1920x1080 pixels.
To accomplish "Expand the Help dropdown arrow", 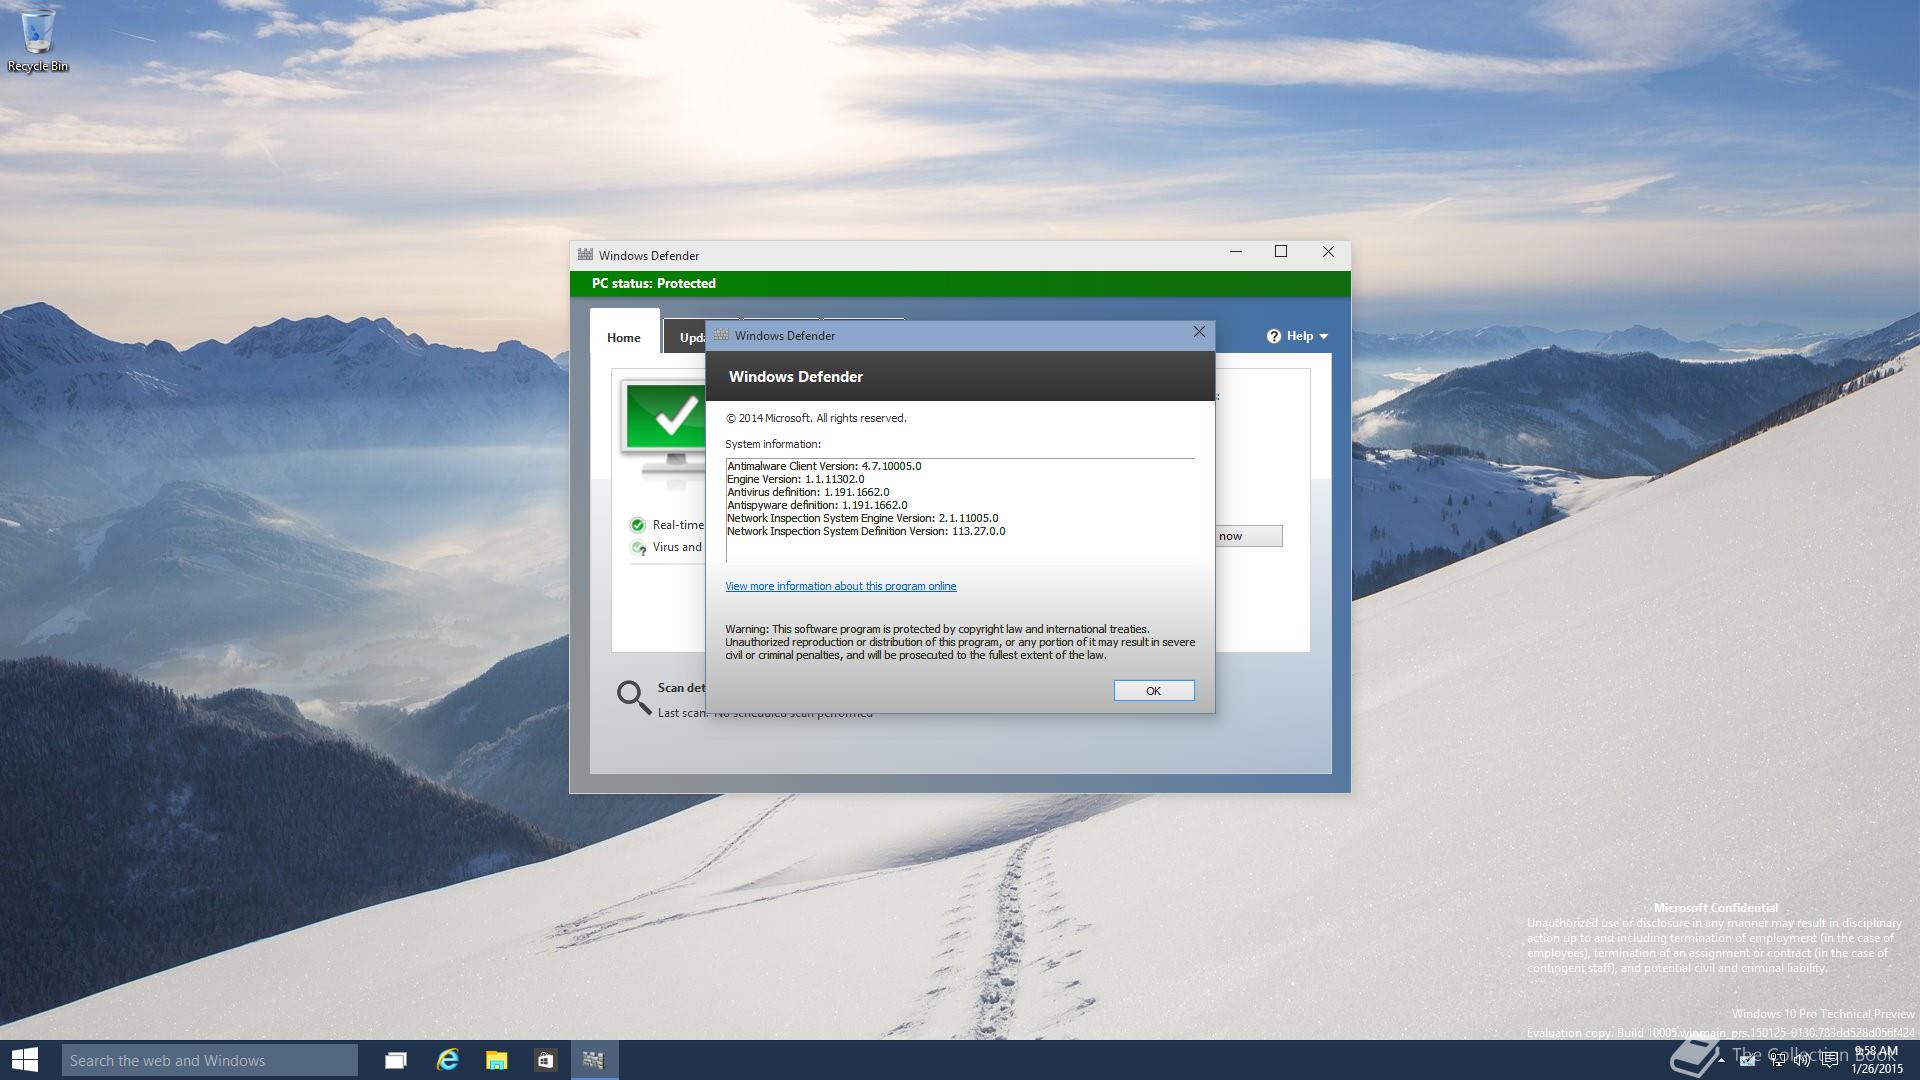I will tap(1324, 337).
